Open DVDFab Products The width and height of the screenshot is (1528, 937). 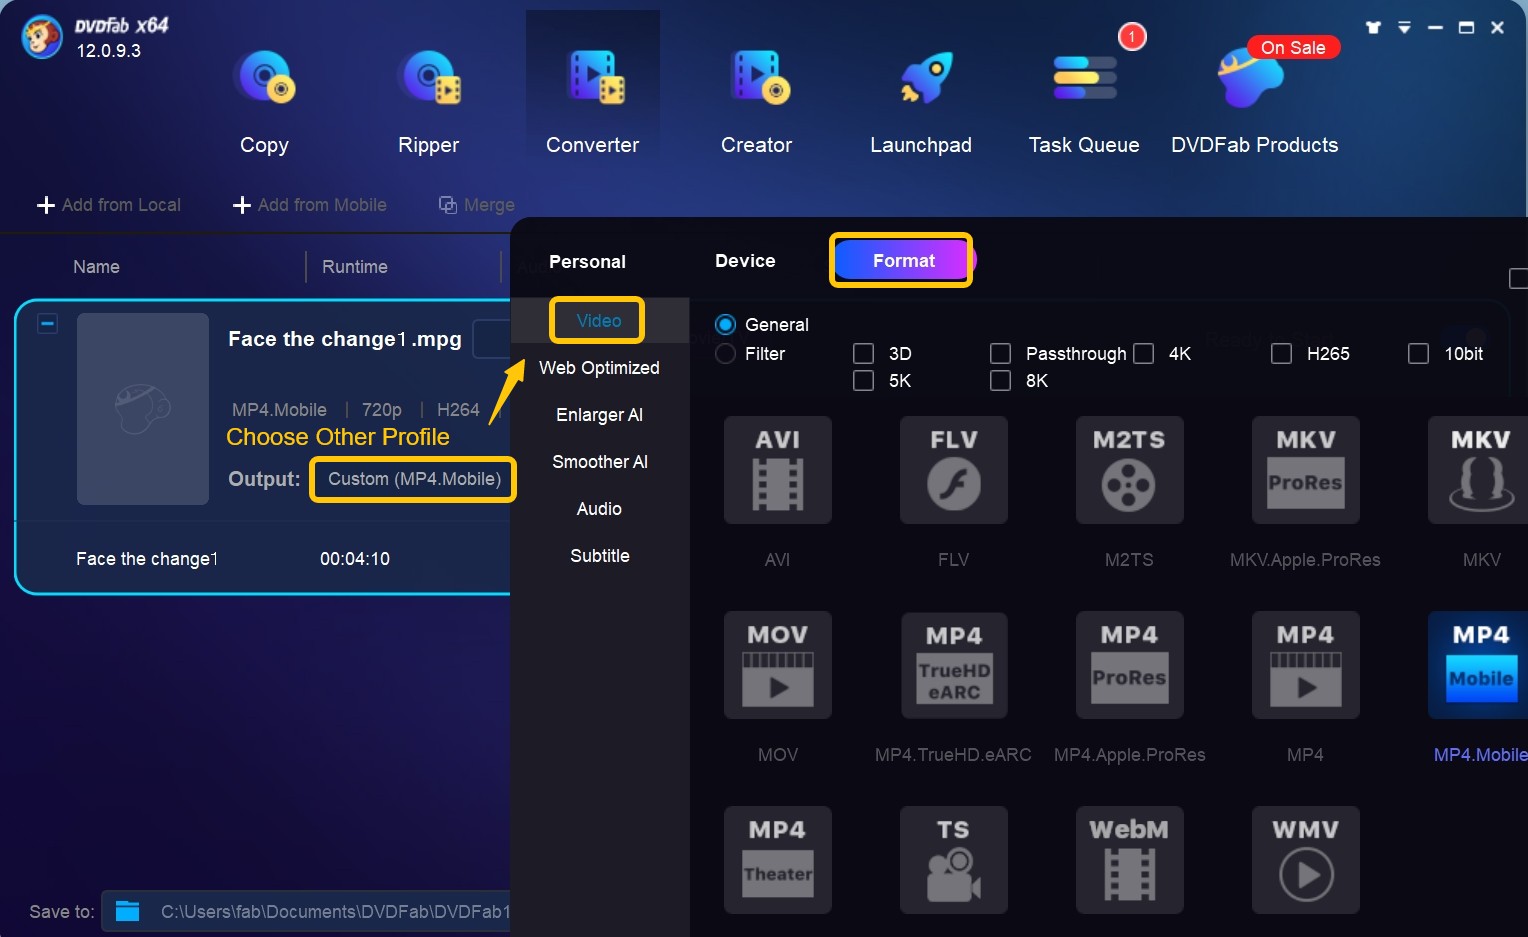coord(1254,100)
